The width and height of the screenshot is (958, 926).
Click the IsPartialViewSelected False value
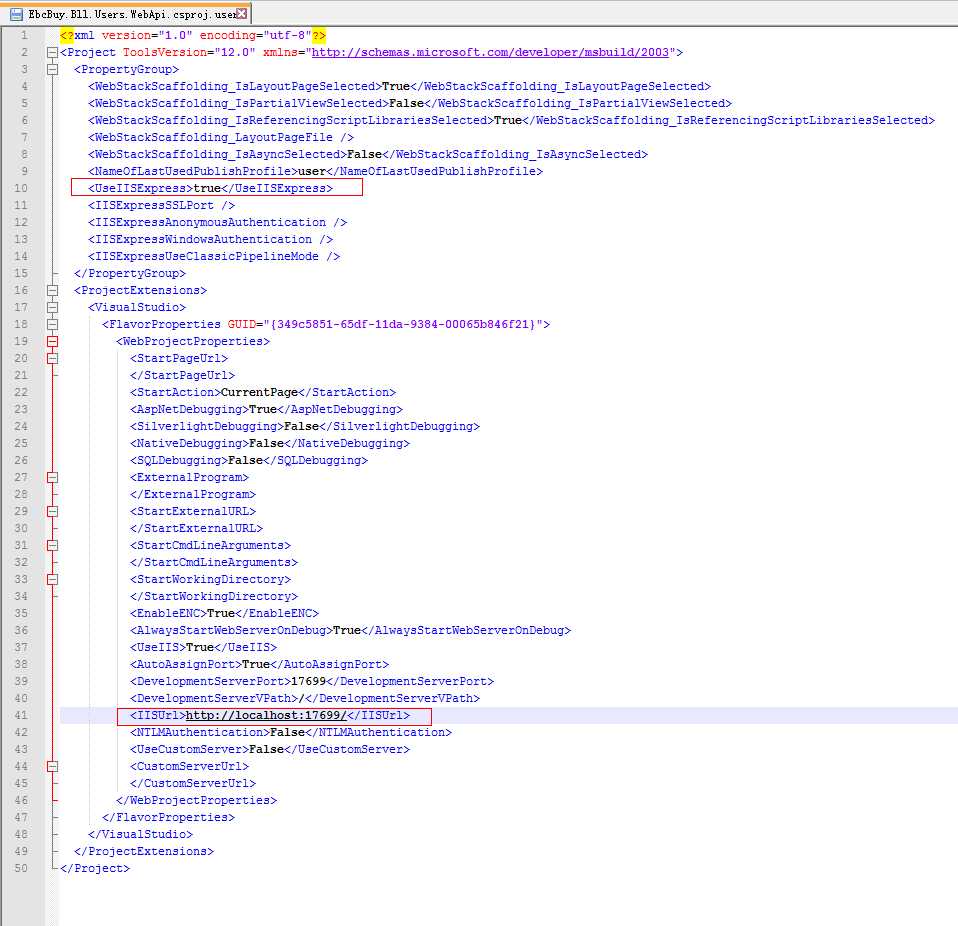pos(406,103)
